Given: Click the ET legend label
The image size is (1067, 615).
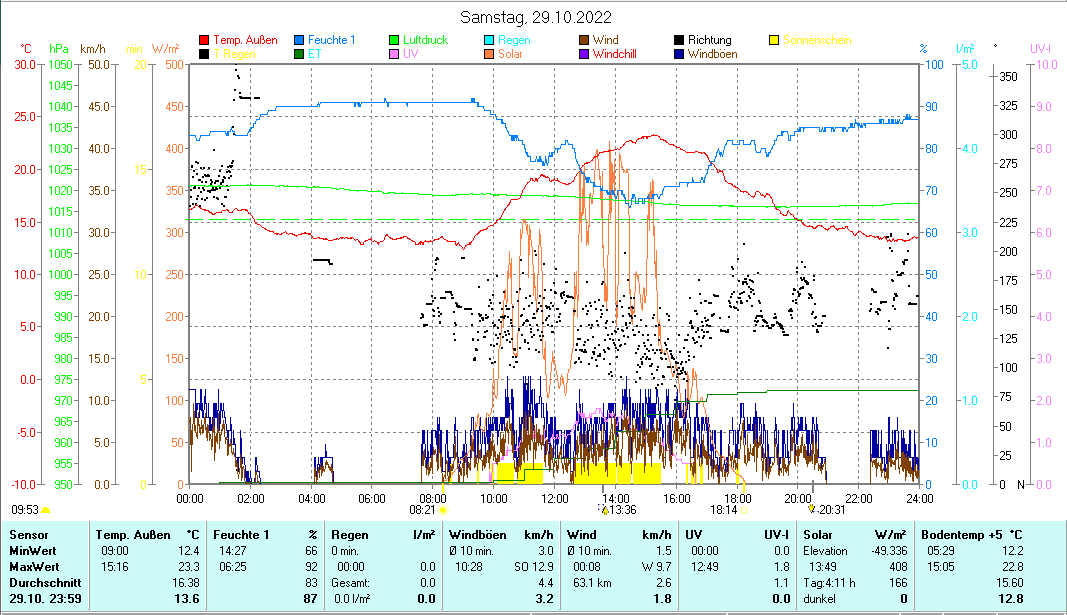Looking at the screenshot, I should click(314, 54).
